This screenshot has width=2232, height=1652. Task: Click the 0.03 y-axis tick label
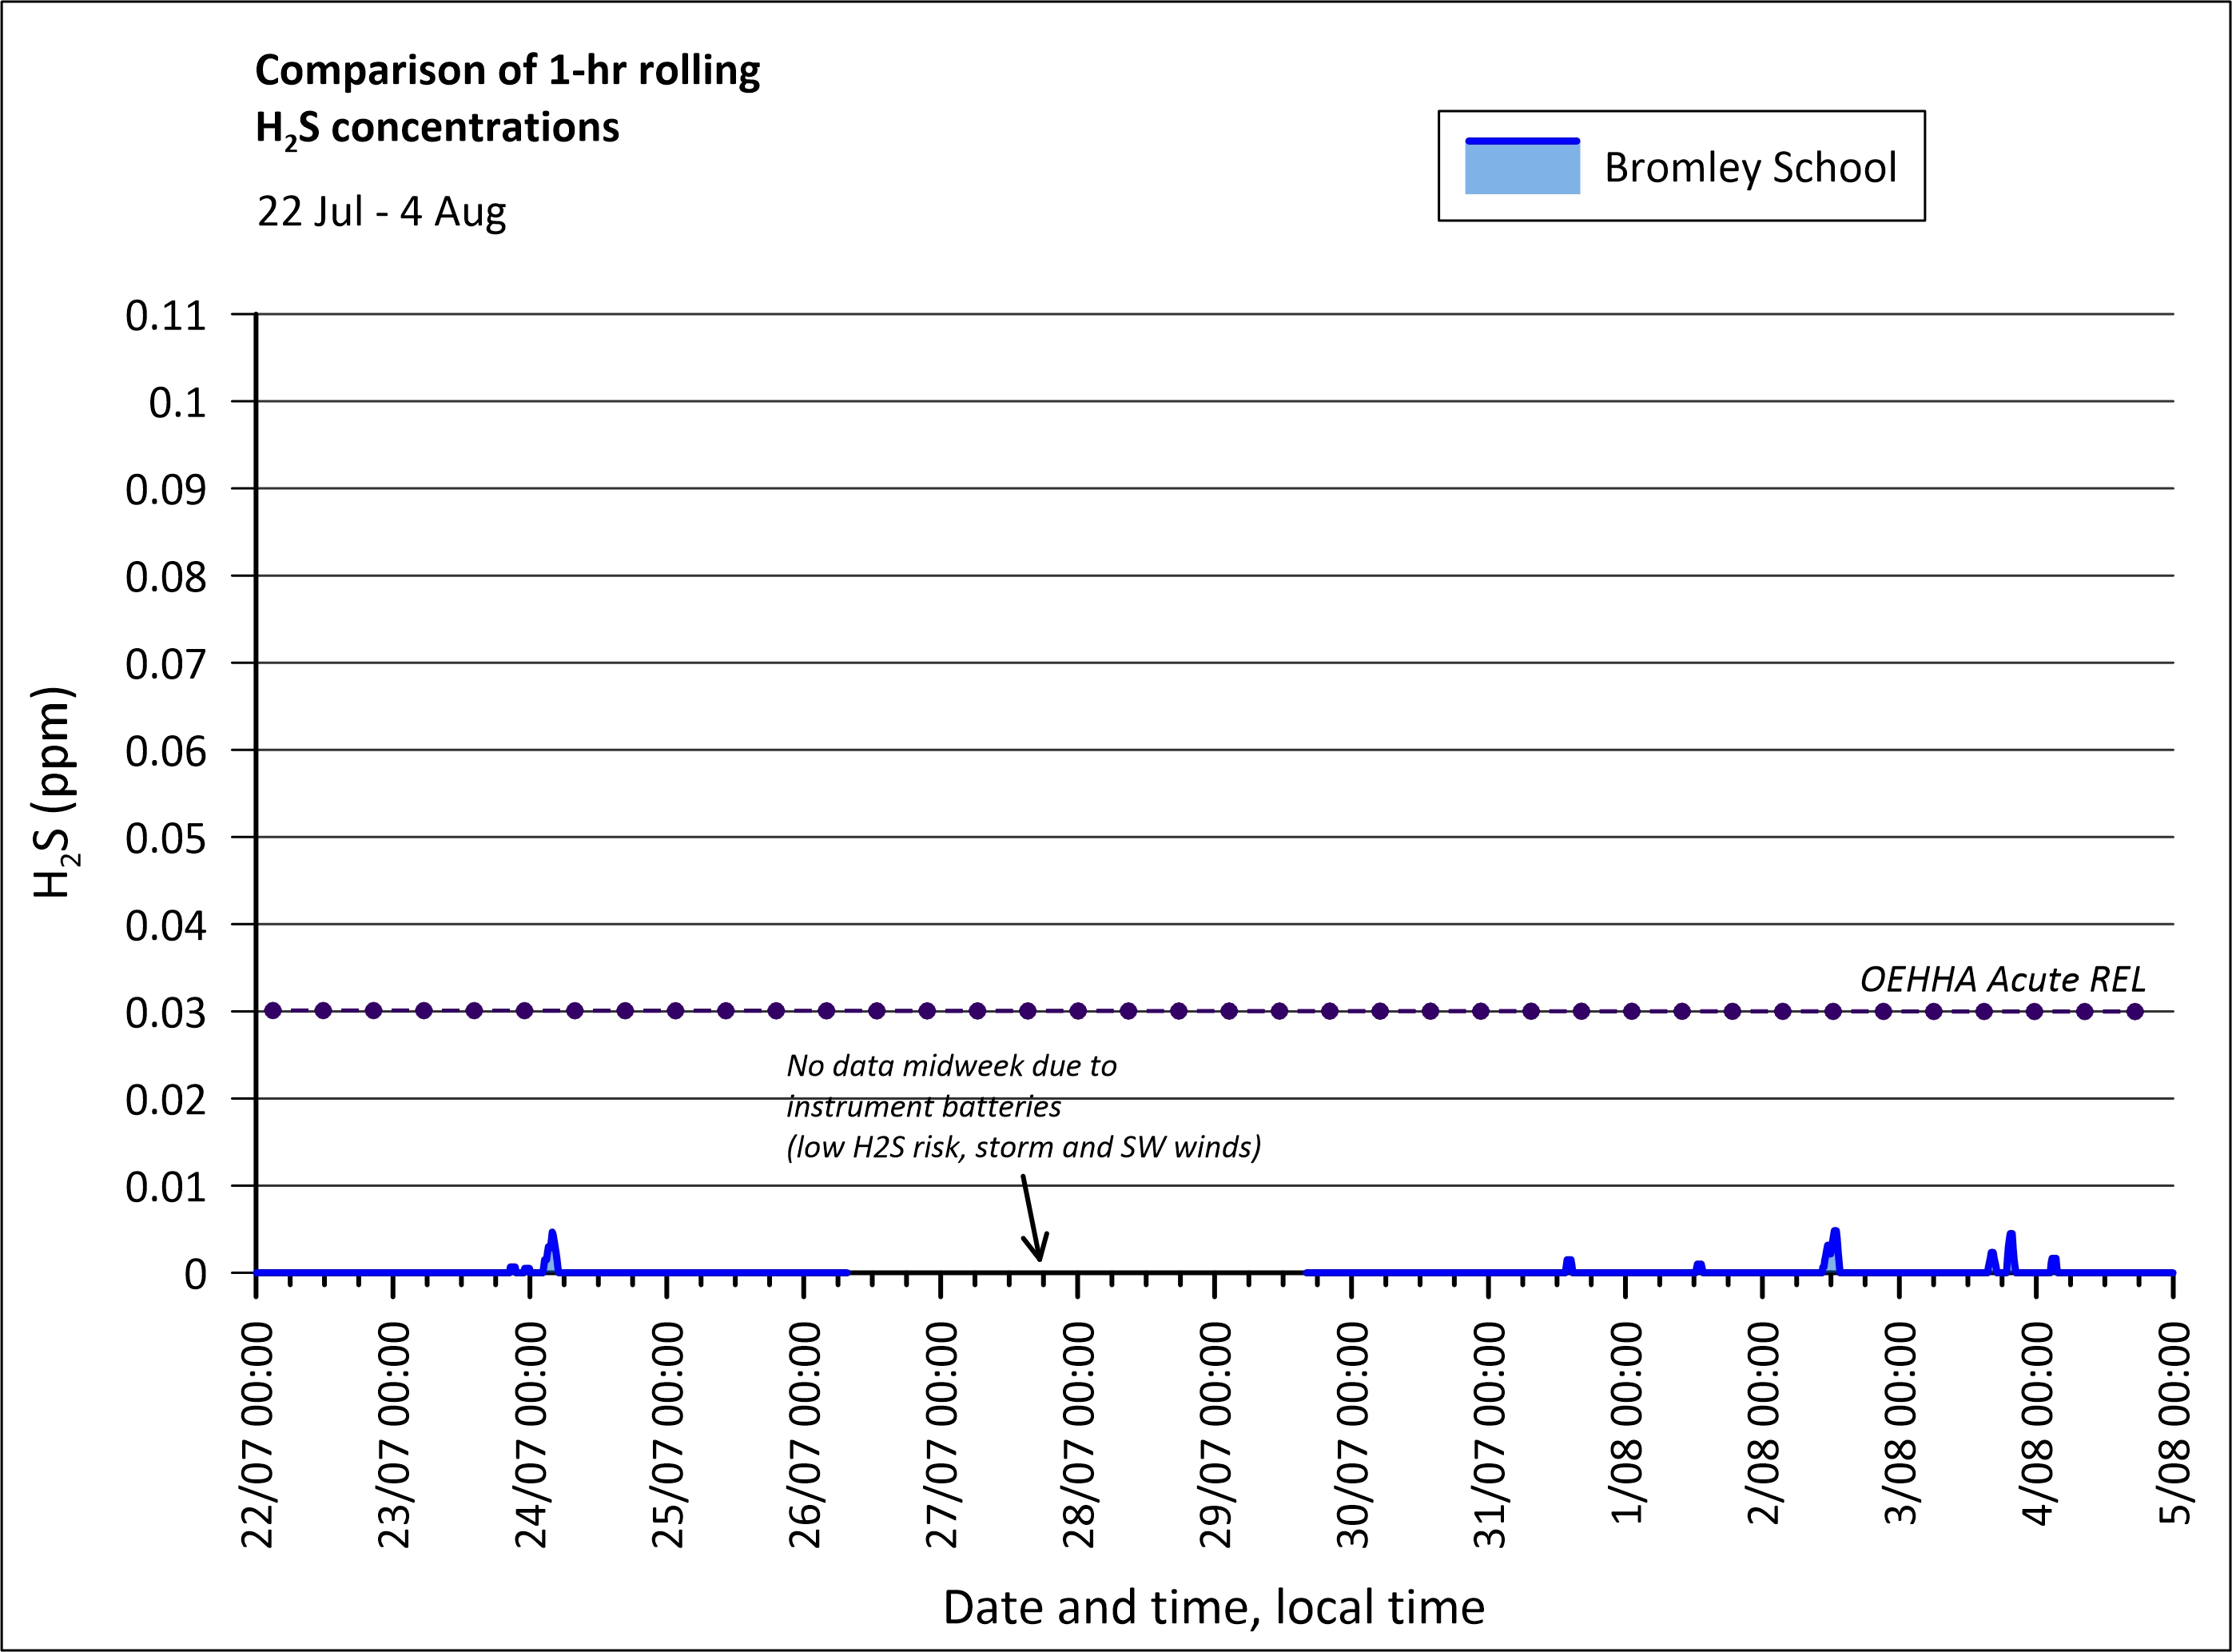pos(165,1013)
